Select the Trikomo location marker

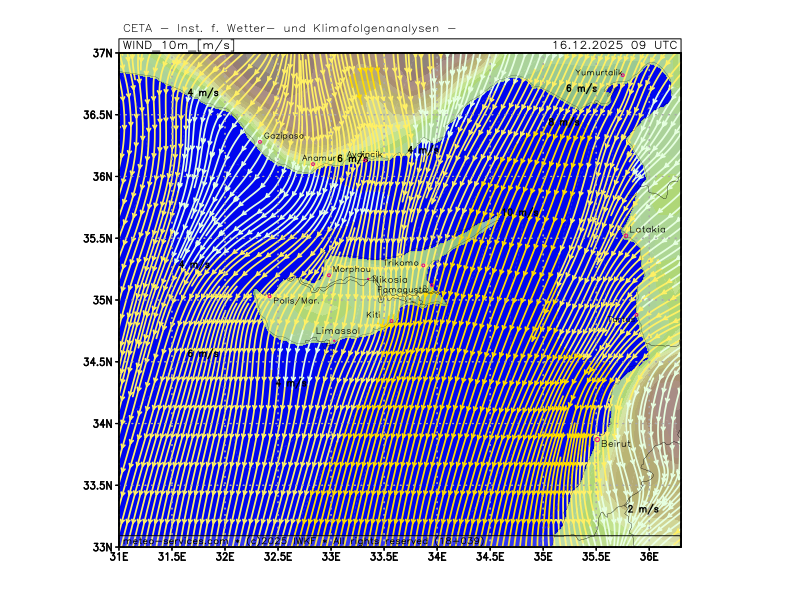click(x=423, y=265)
